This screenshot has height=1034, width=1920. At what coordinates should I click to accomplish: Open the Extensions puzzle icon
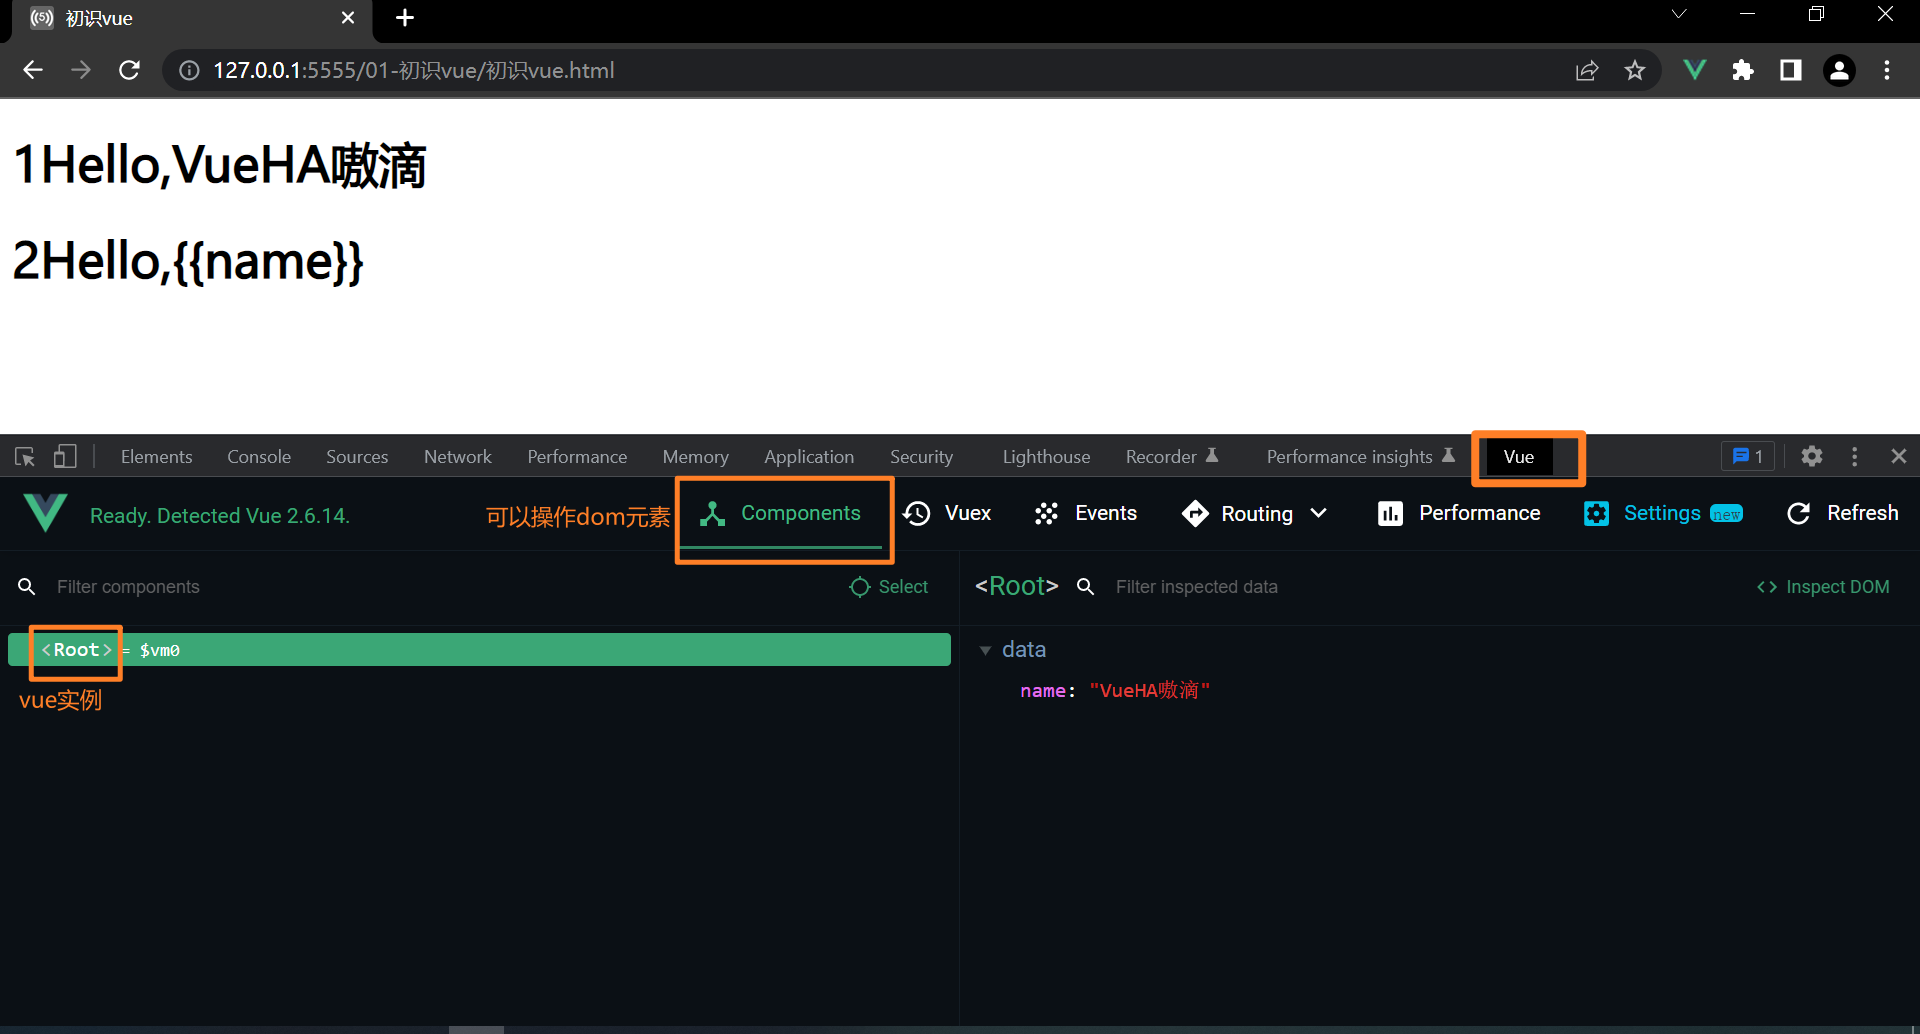(1743, 70)
